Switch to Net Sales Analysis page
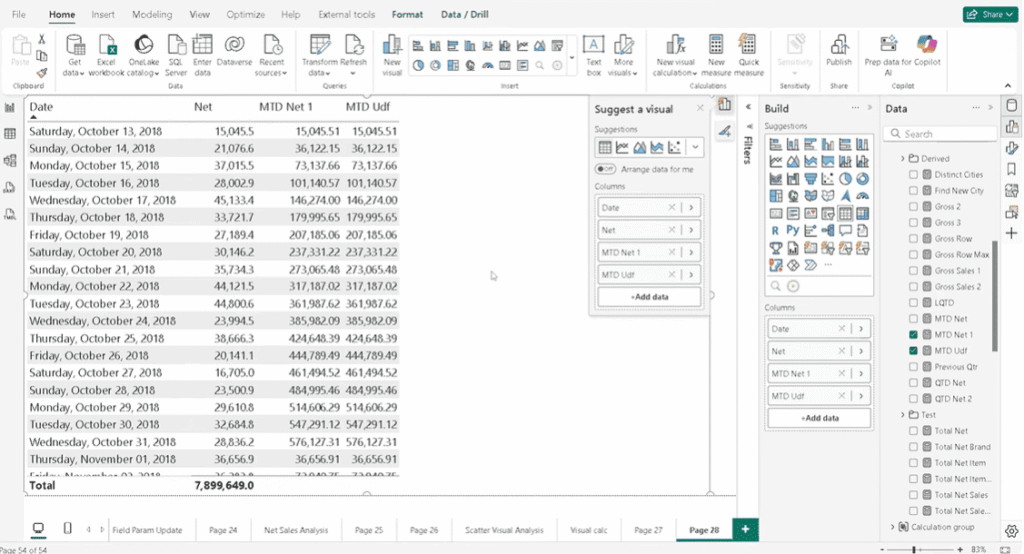Viewport: 1024px width, 554px height. [x=296, y=530]
